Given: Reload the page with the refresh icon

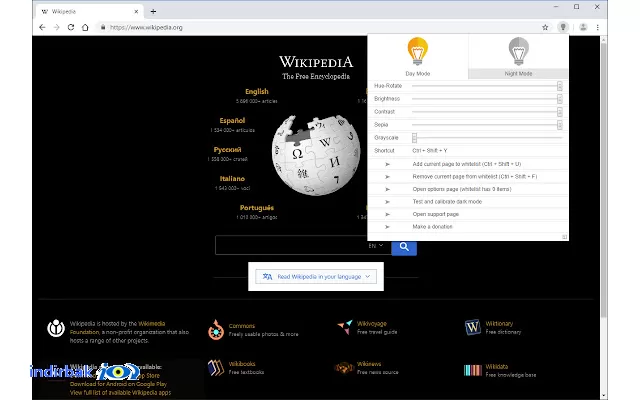Looking at the screenshot, I should [x=71, y=27].
